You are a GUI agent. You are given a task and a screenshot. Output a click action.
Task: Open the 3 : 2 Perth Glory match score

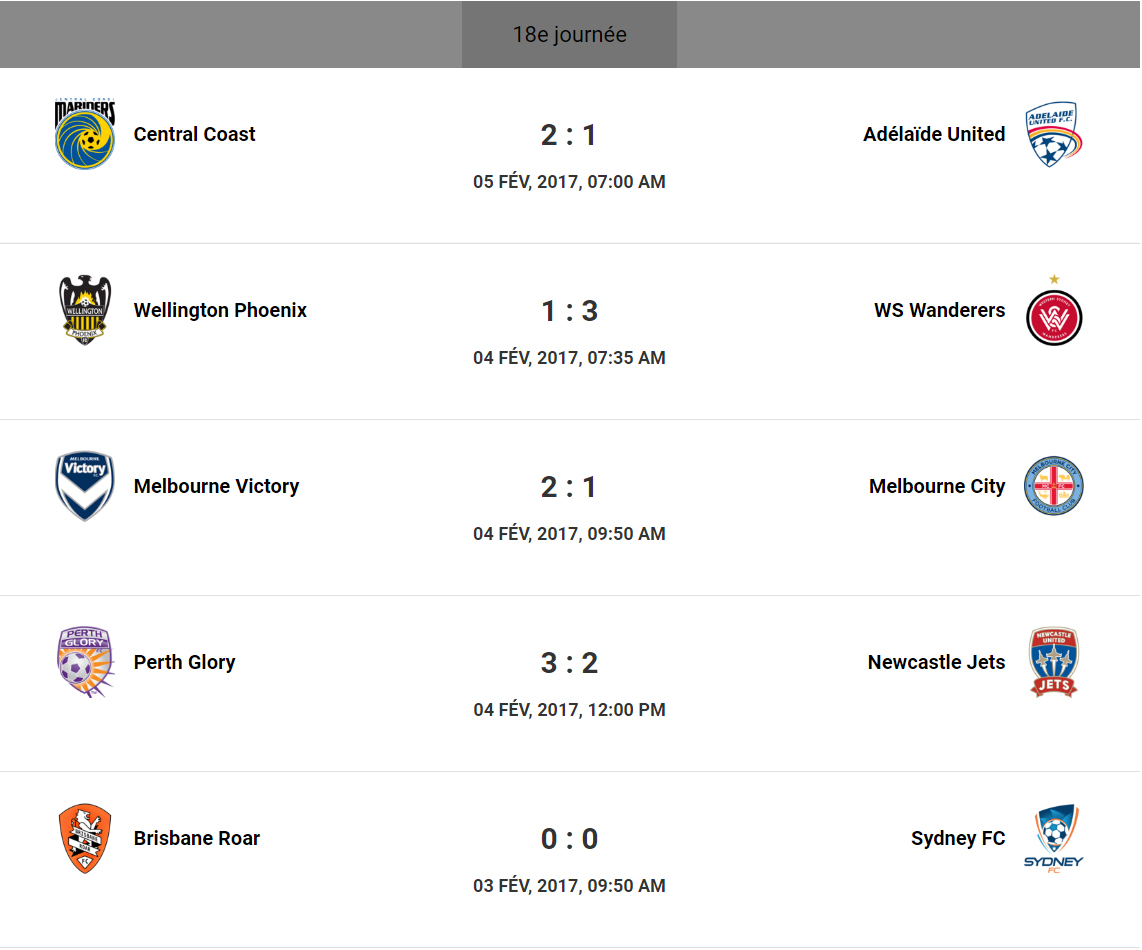569,663
